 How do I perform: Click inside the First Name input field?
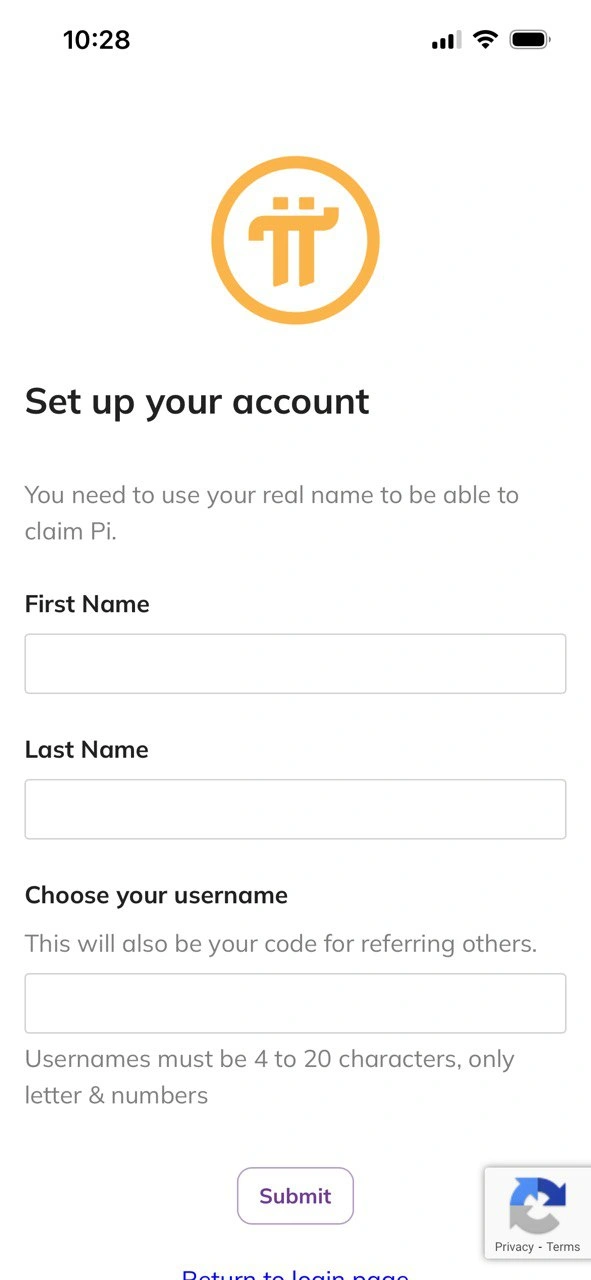point(295,663)
